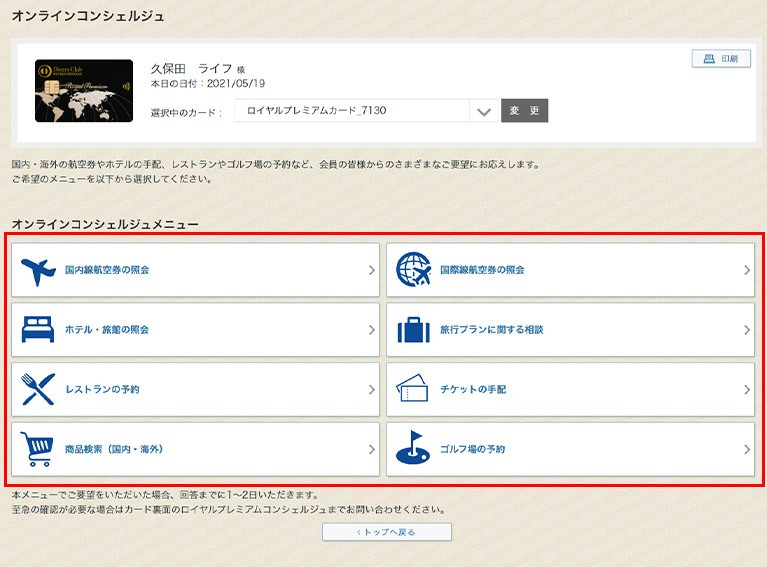Click the date text 2021/05/19
767x567 pixels.
click(x=236, y=84)
